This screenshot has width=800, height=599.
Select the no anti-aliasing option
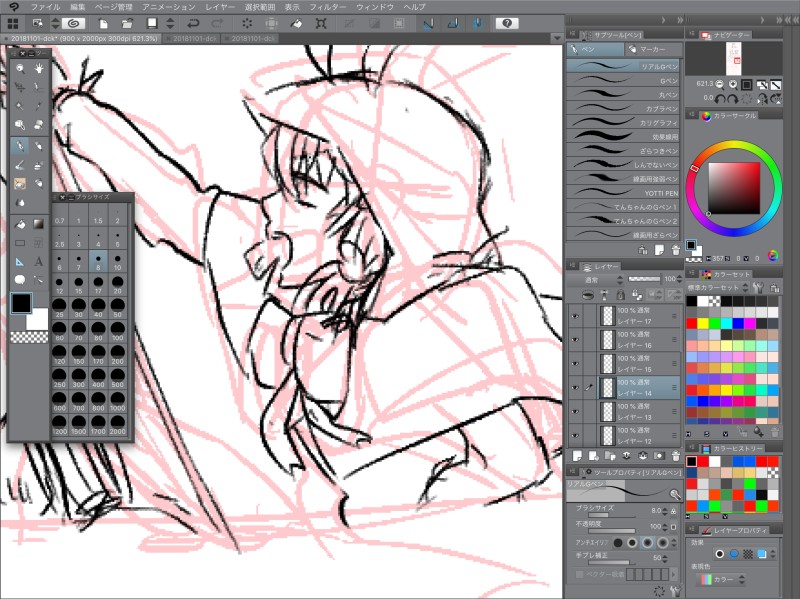point(617,543)
